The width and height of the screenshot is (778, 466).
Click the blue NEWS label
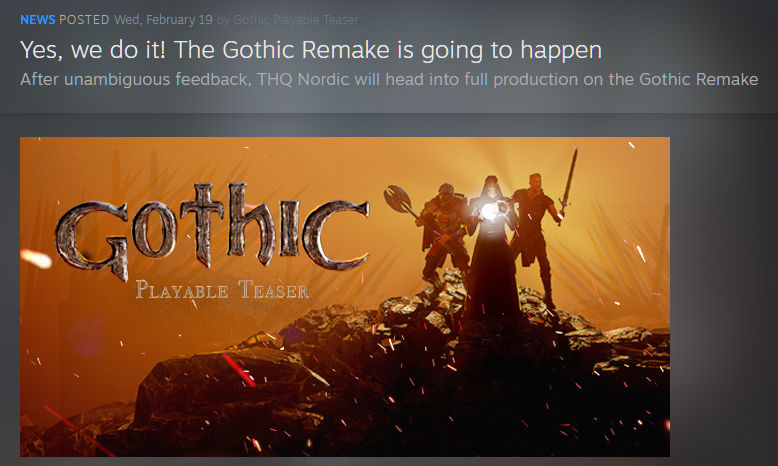(37, 20)
